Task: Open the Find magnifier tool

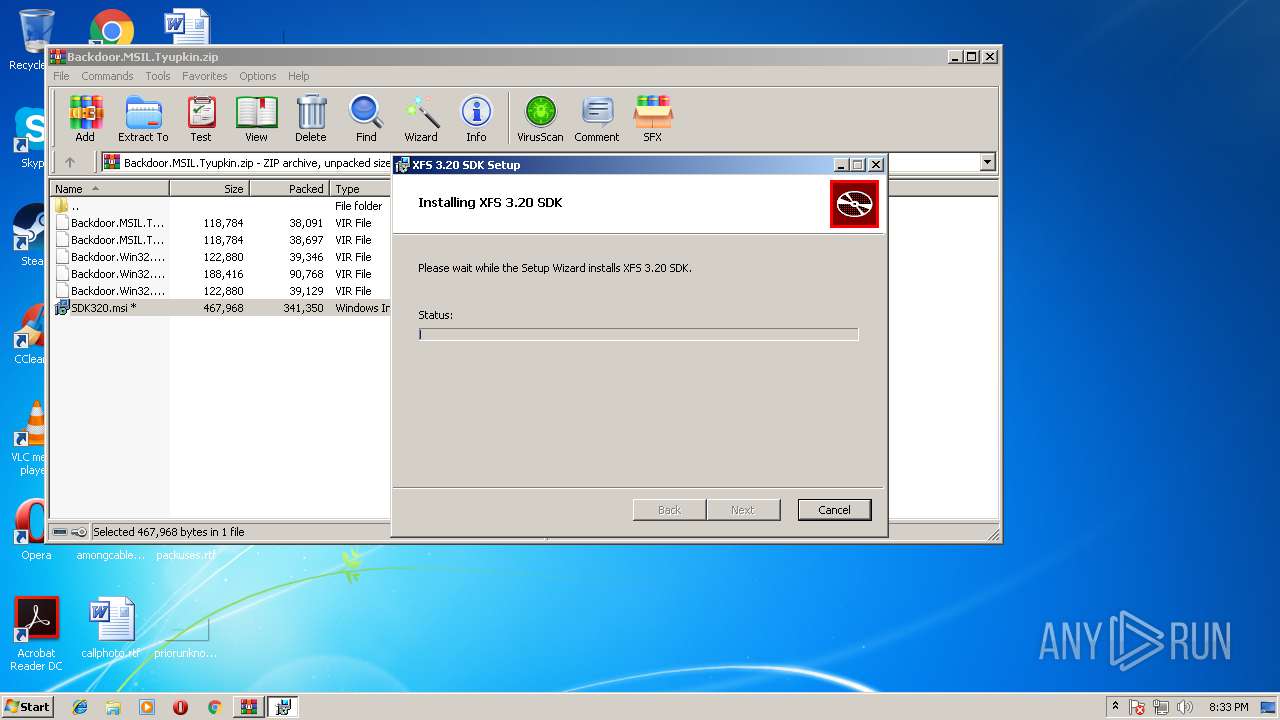Action: coord(366,119)
